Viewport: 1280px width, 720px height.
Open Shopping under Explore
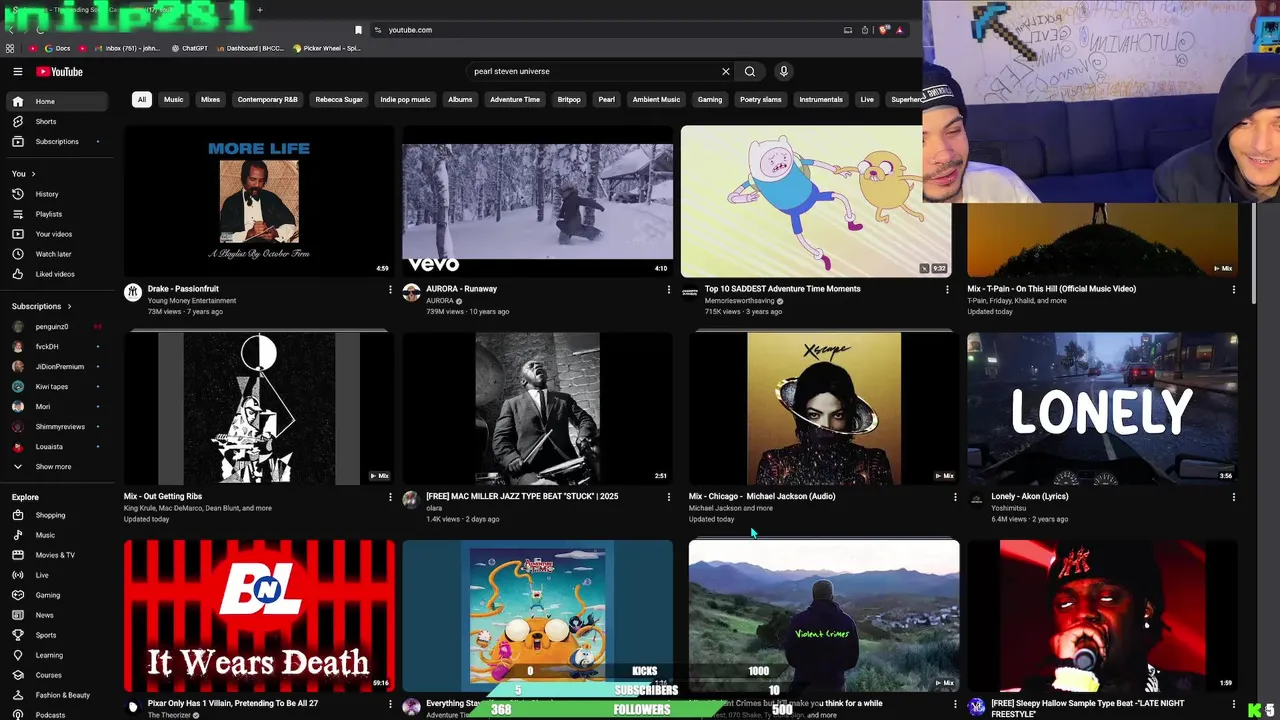coord(57,515)
